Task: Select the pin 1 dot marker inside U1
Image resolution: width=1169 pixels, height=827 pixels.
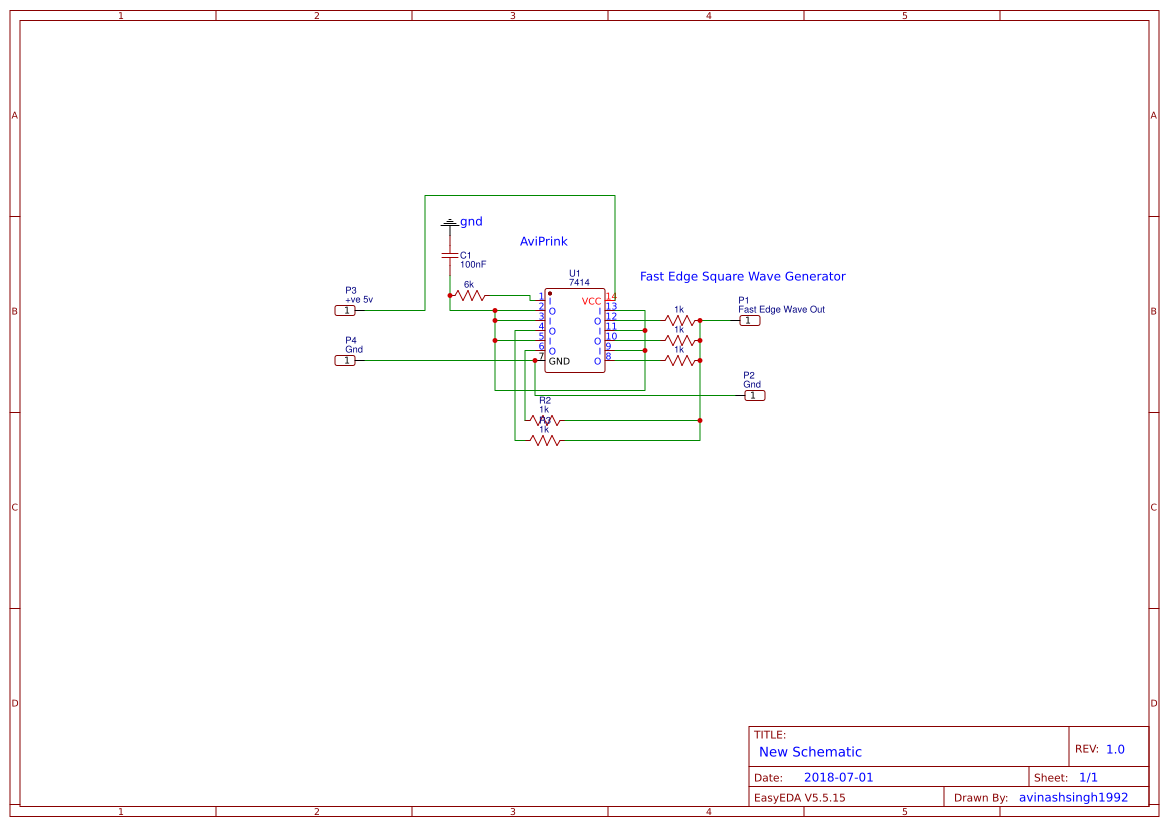Action: 550,294
